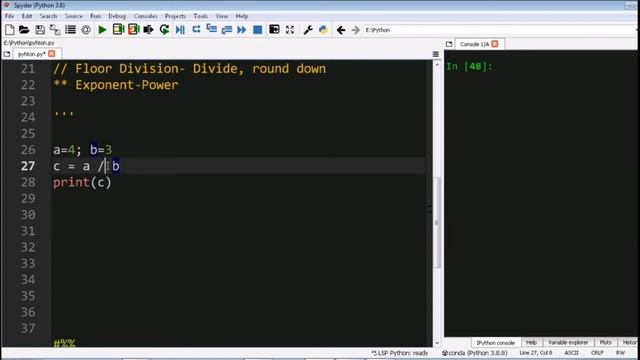Click the editor scroll up arrow
The width and height of the screenshot is (640, 360).
437,64
